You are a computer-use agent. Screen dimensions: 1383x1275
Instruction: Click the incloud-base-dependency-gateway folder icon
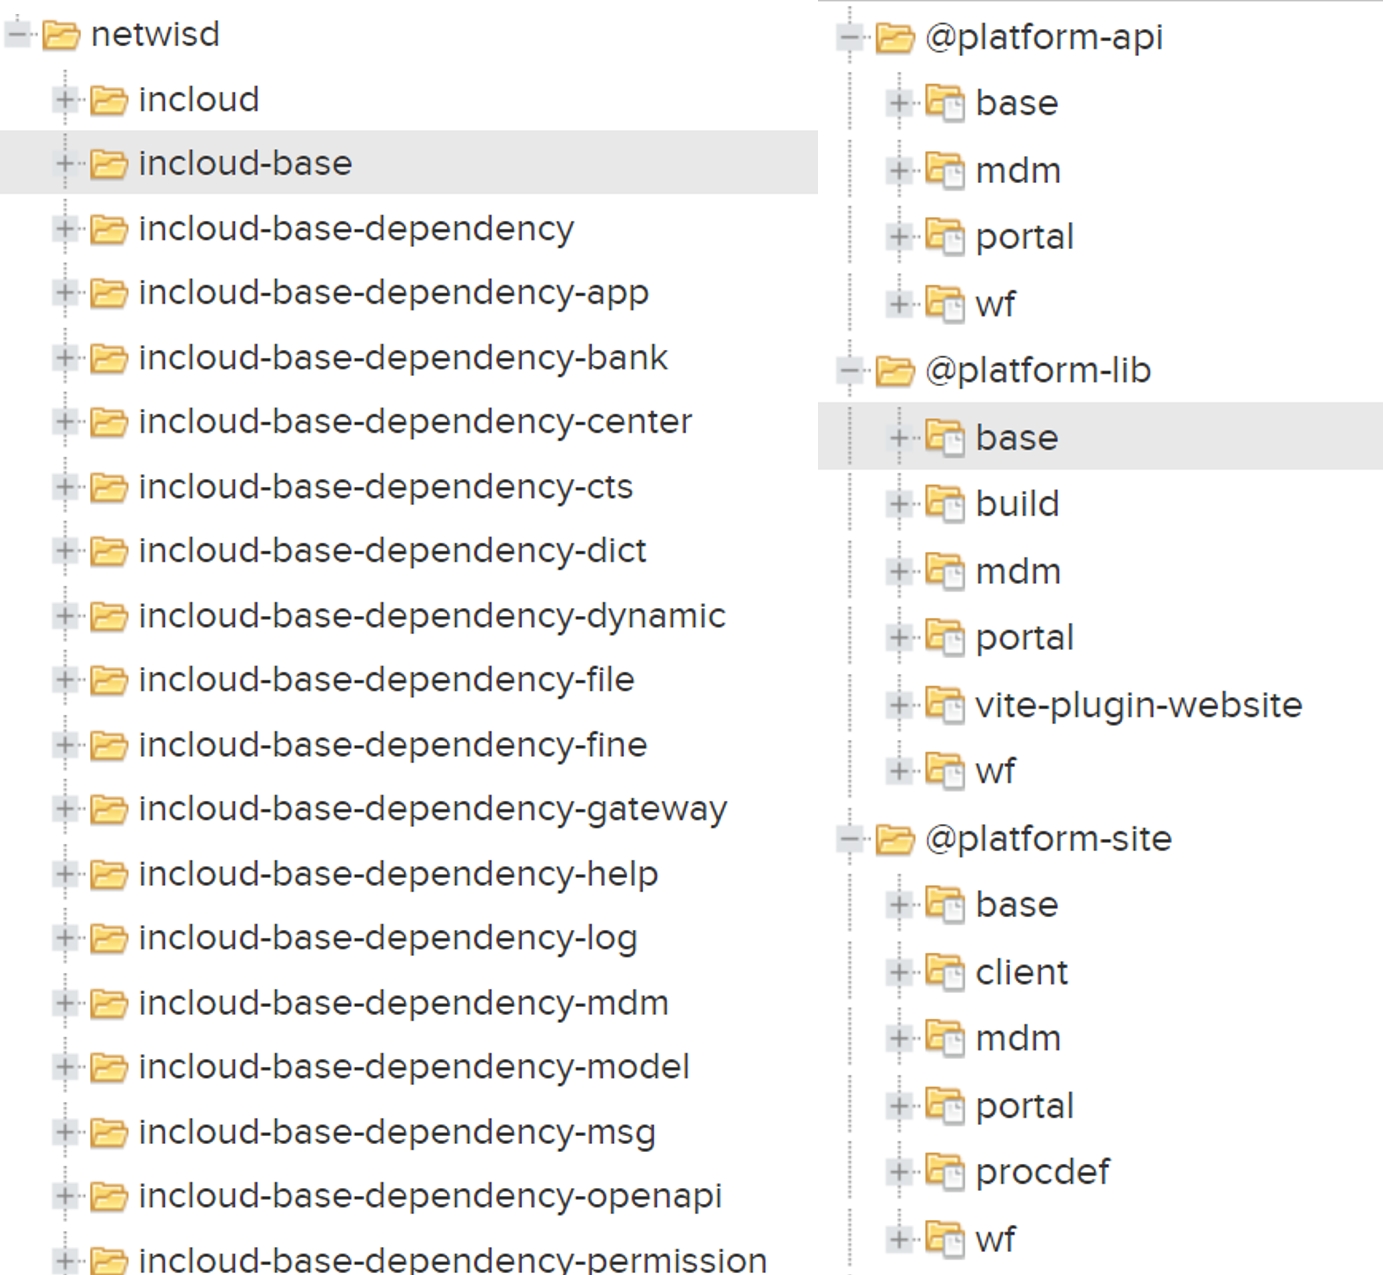click(x=108, y=809)
